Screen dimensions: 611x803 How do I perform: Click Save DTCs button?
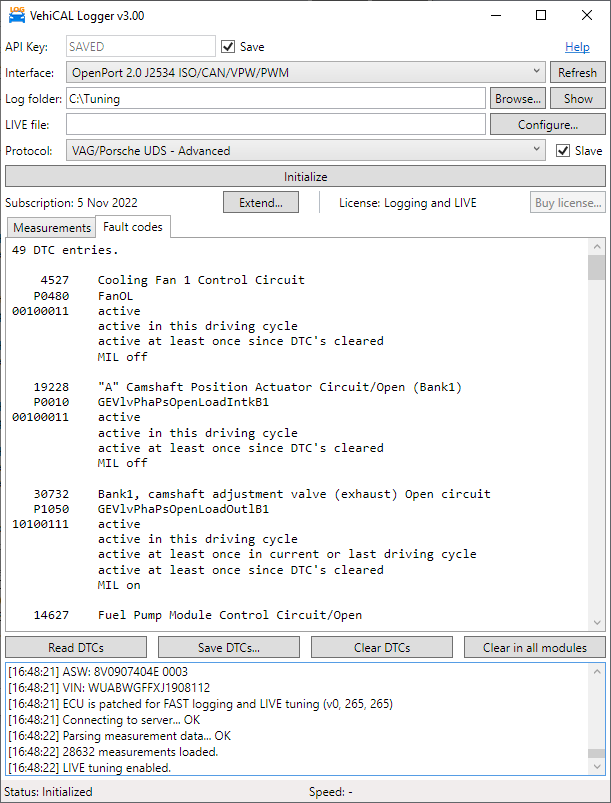228,647
